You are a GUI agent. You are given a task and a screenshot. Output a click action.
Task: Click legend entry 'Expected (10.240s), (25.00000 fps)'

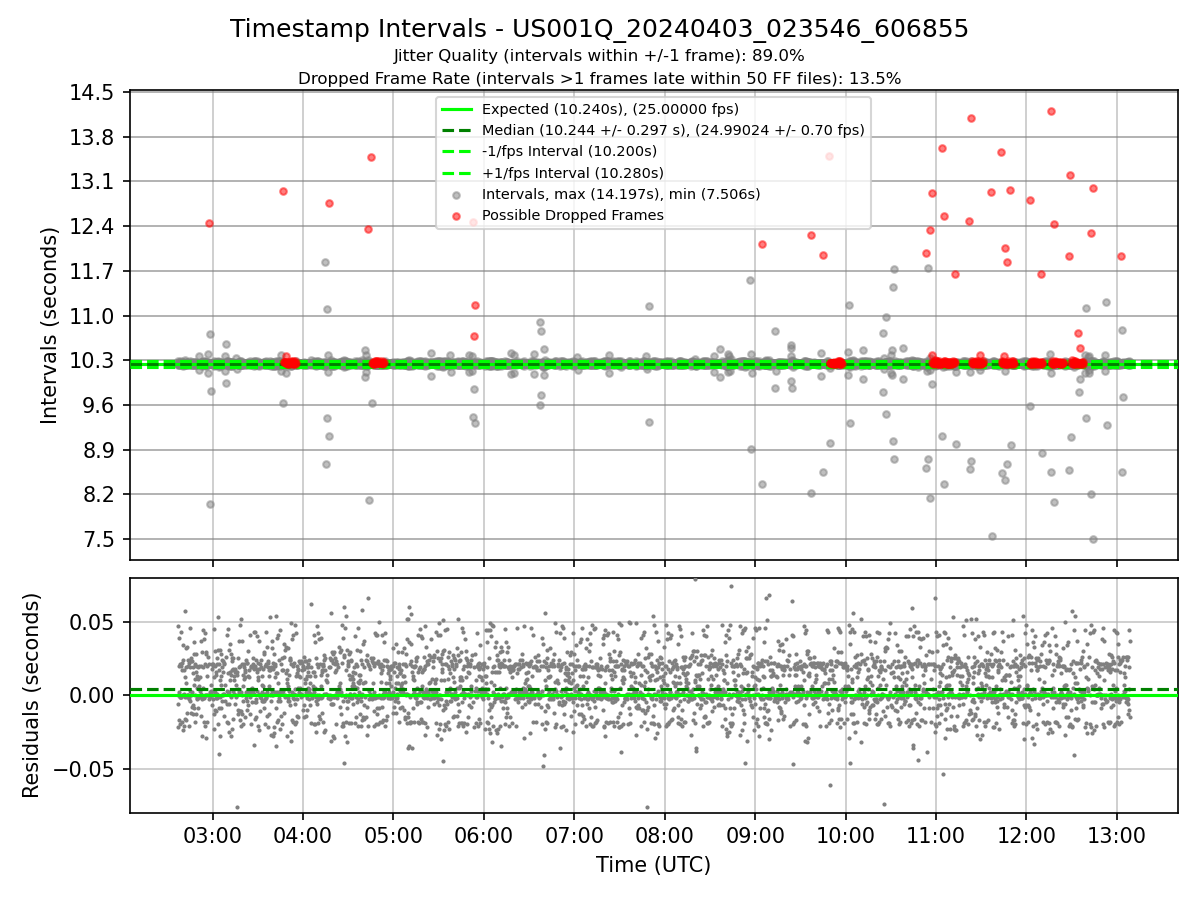tap(610, 109)
